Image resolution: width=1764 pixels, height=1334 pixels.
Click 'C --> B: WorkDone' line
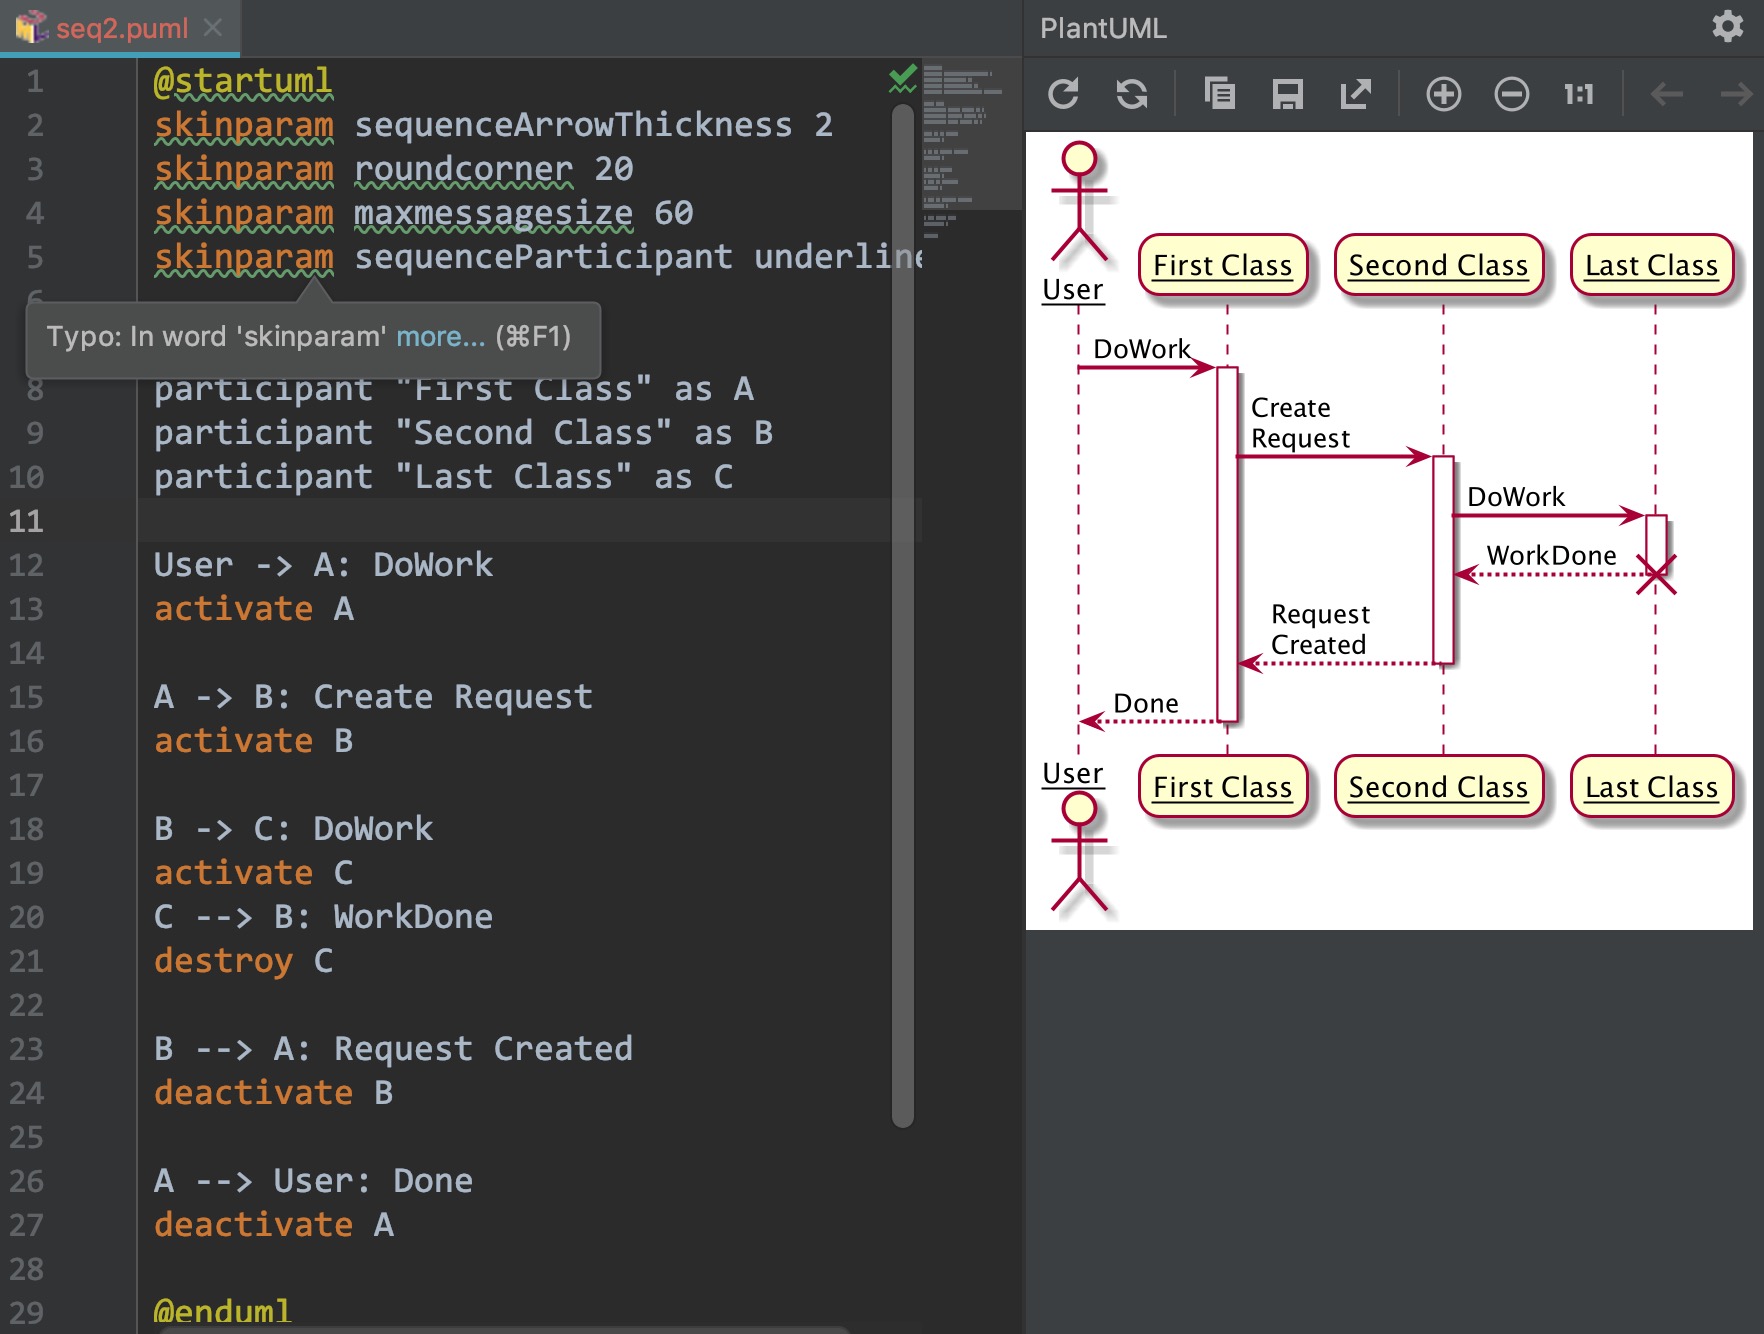323,917
